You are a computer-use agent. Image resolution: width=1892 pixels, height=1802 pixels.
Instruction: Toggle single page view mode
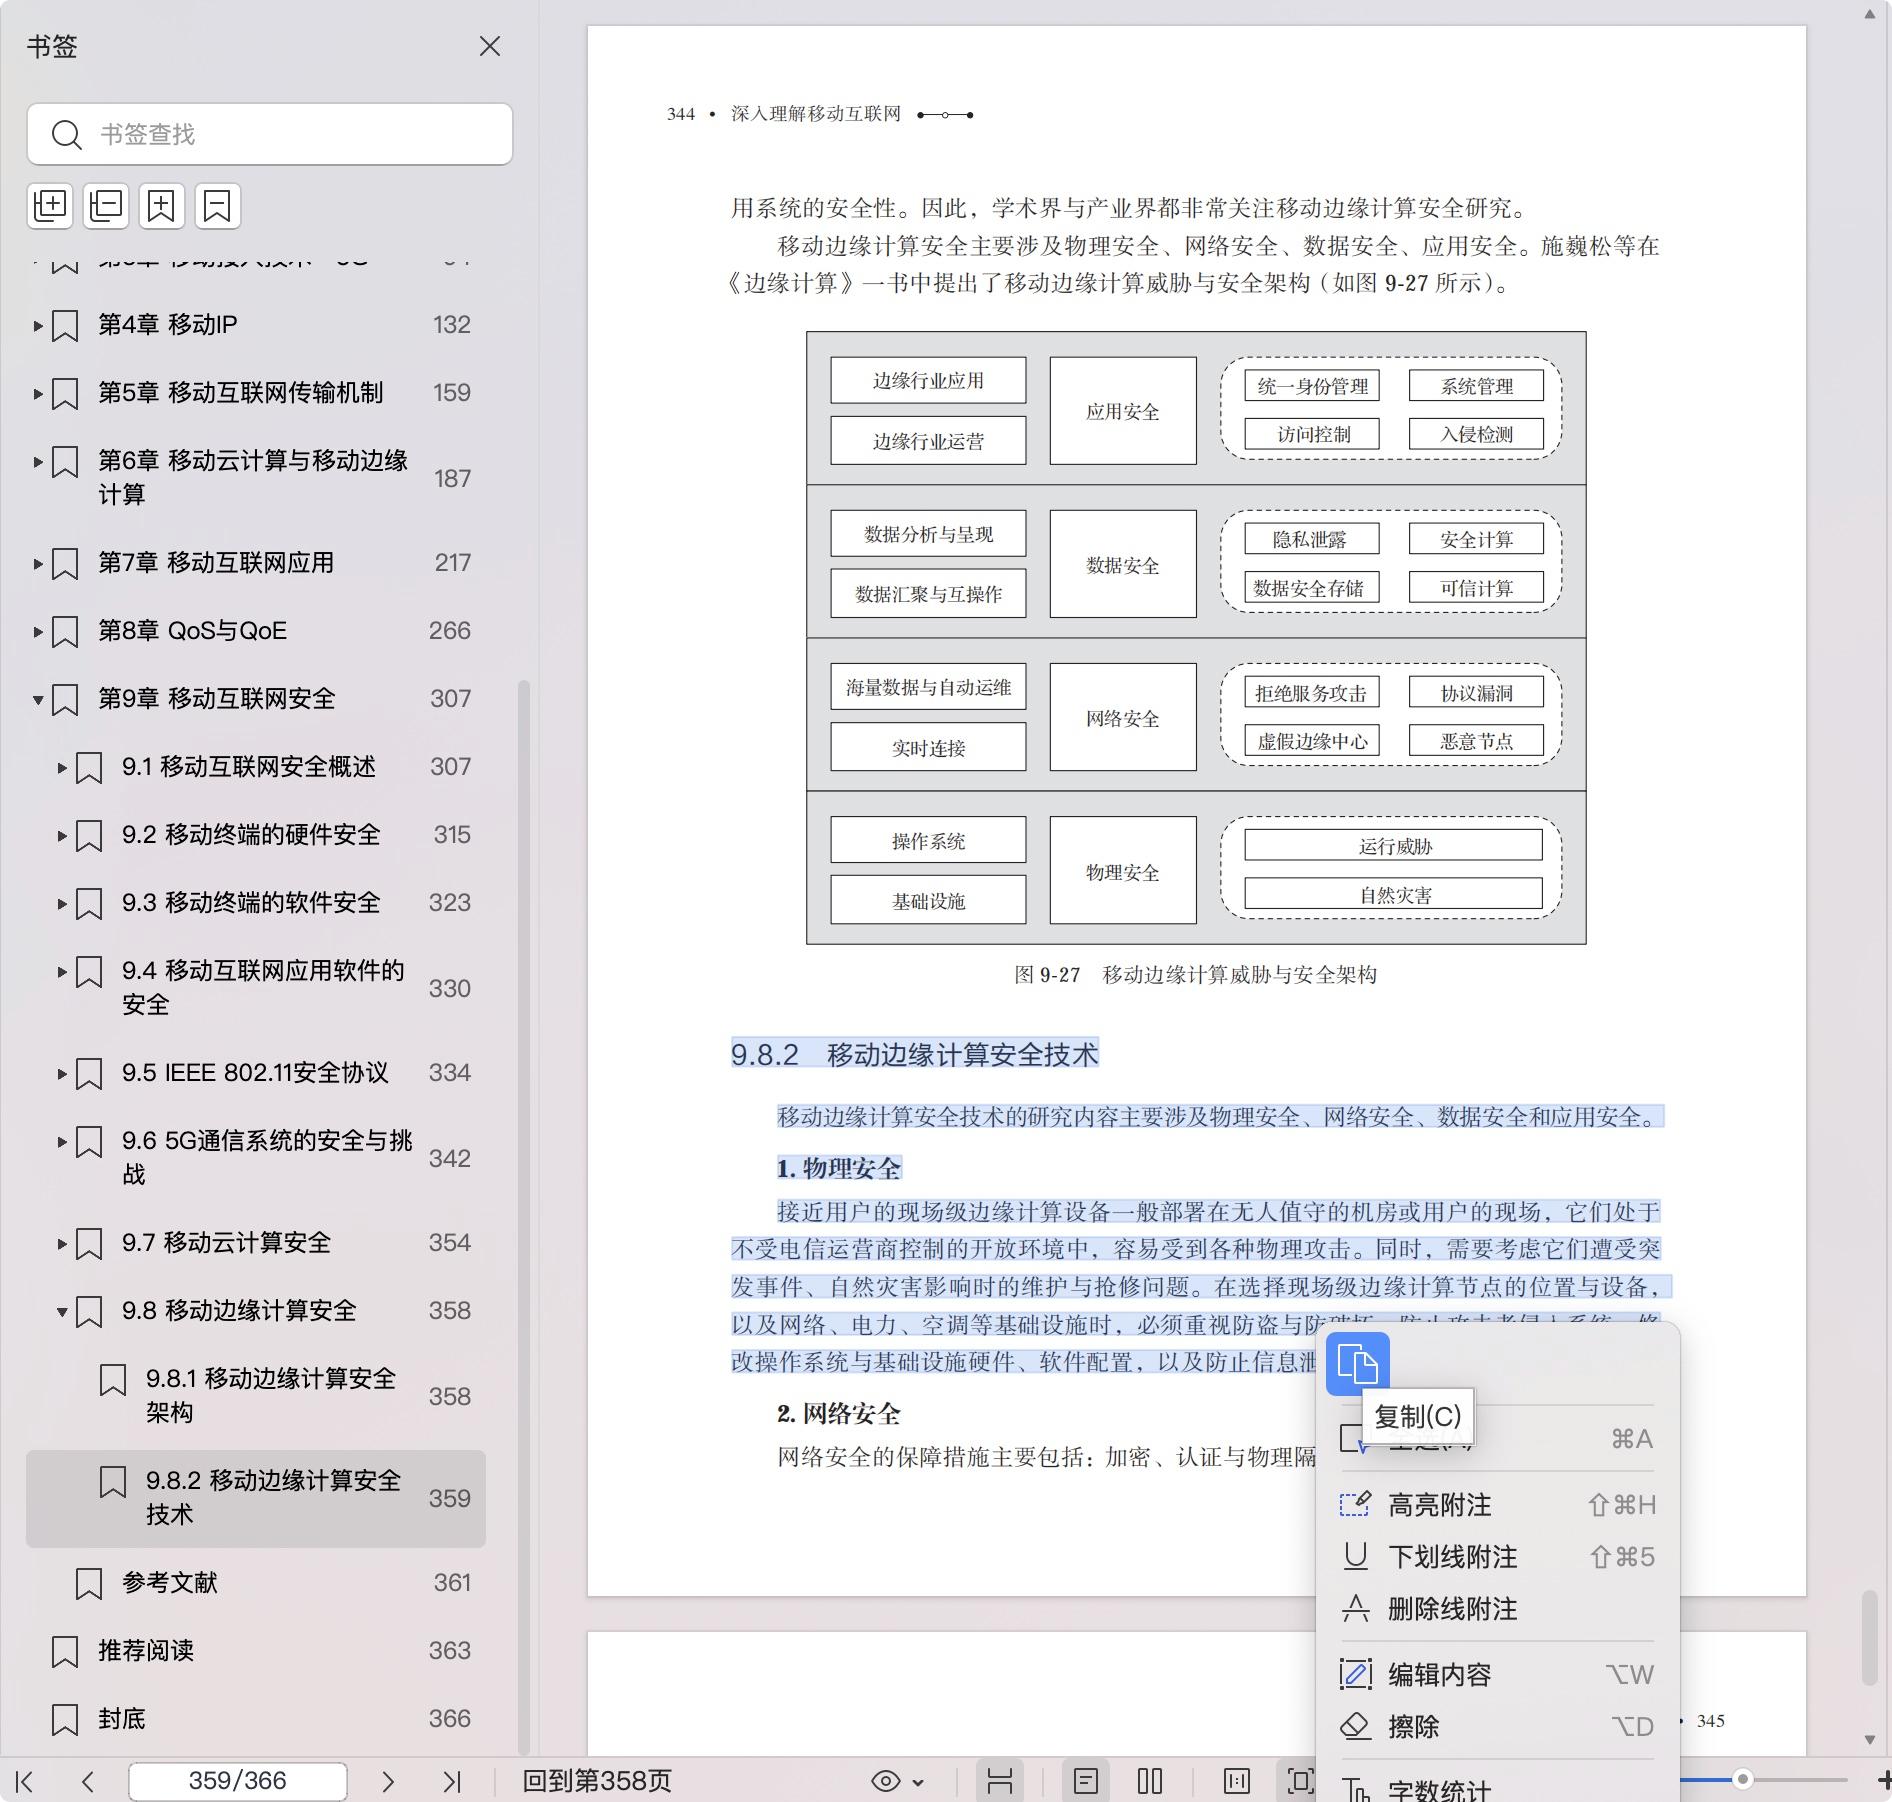coord(1085,1781)
